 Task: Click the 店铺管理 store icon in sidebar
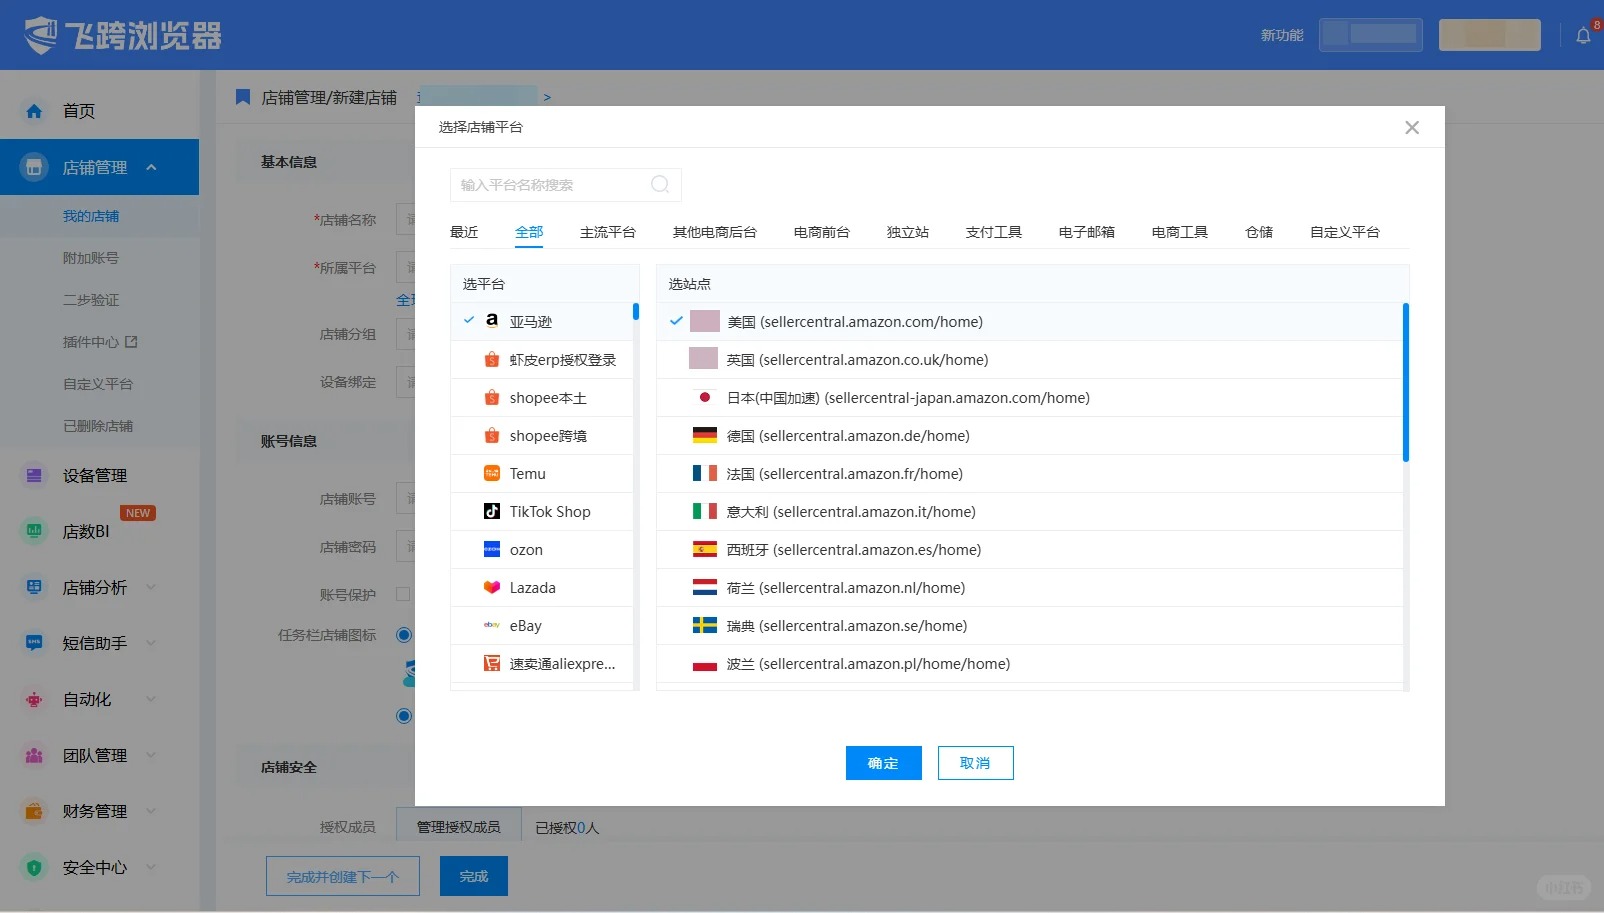coord(34,167)
